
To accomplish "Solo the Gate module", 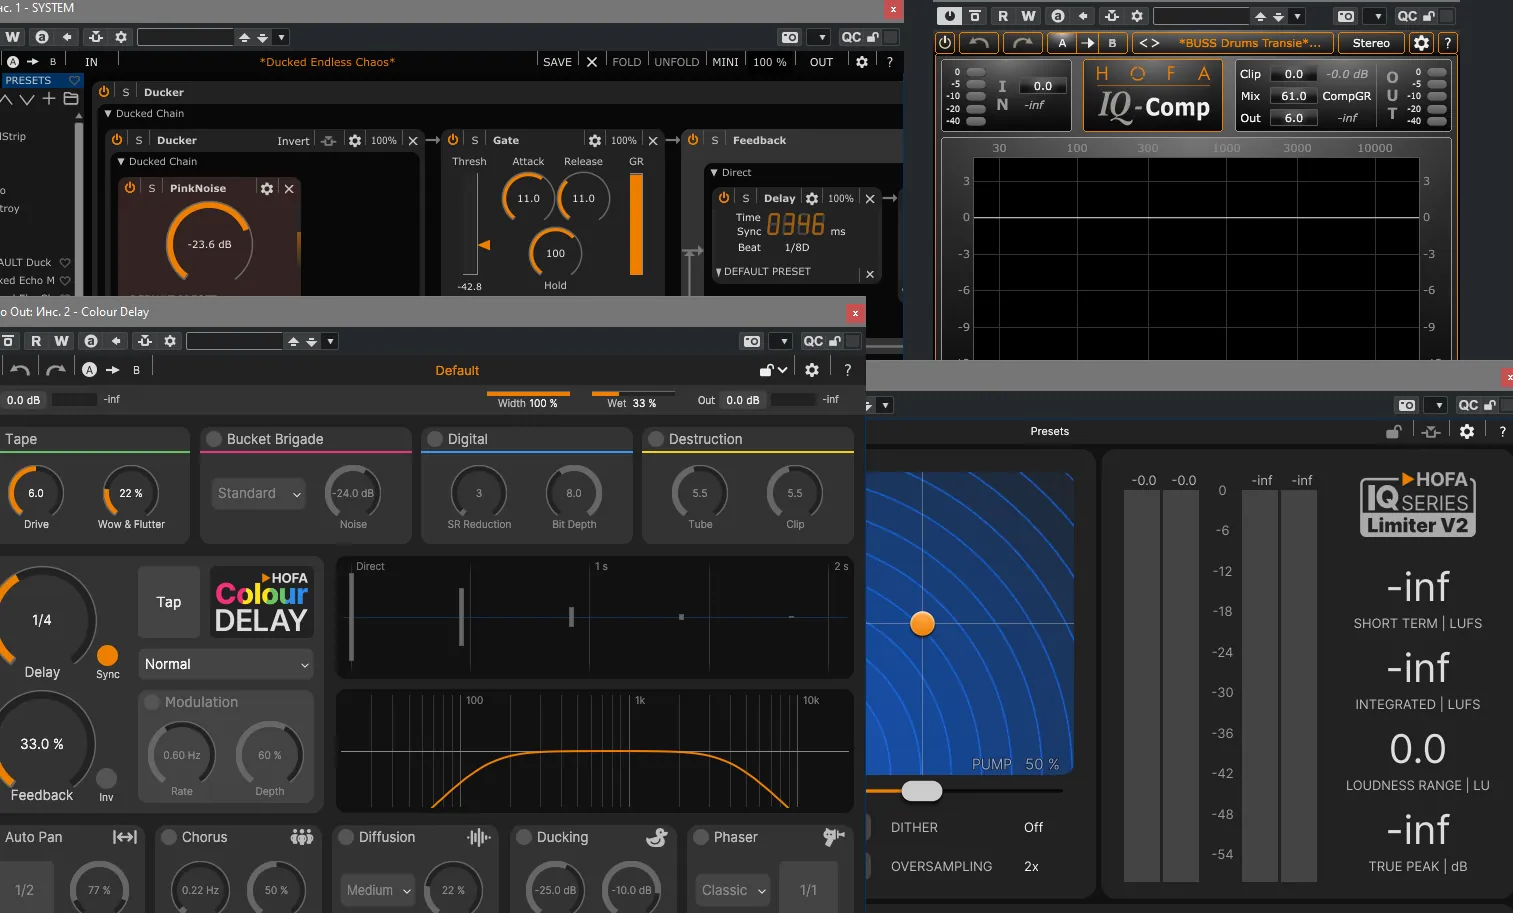I will click(475, 139).
